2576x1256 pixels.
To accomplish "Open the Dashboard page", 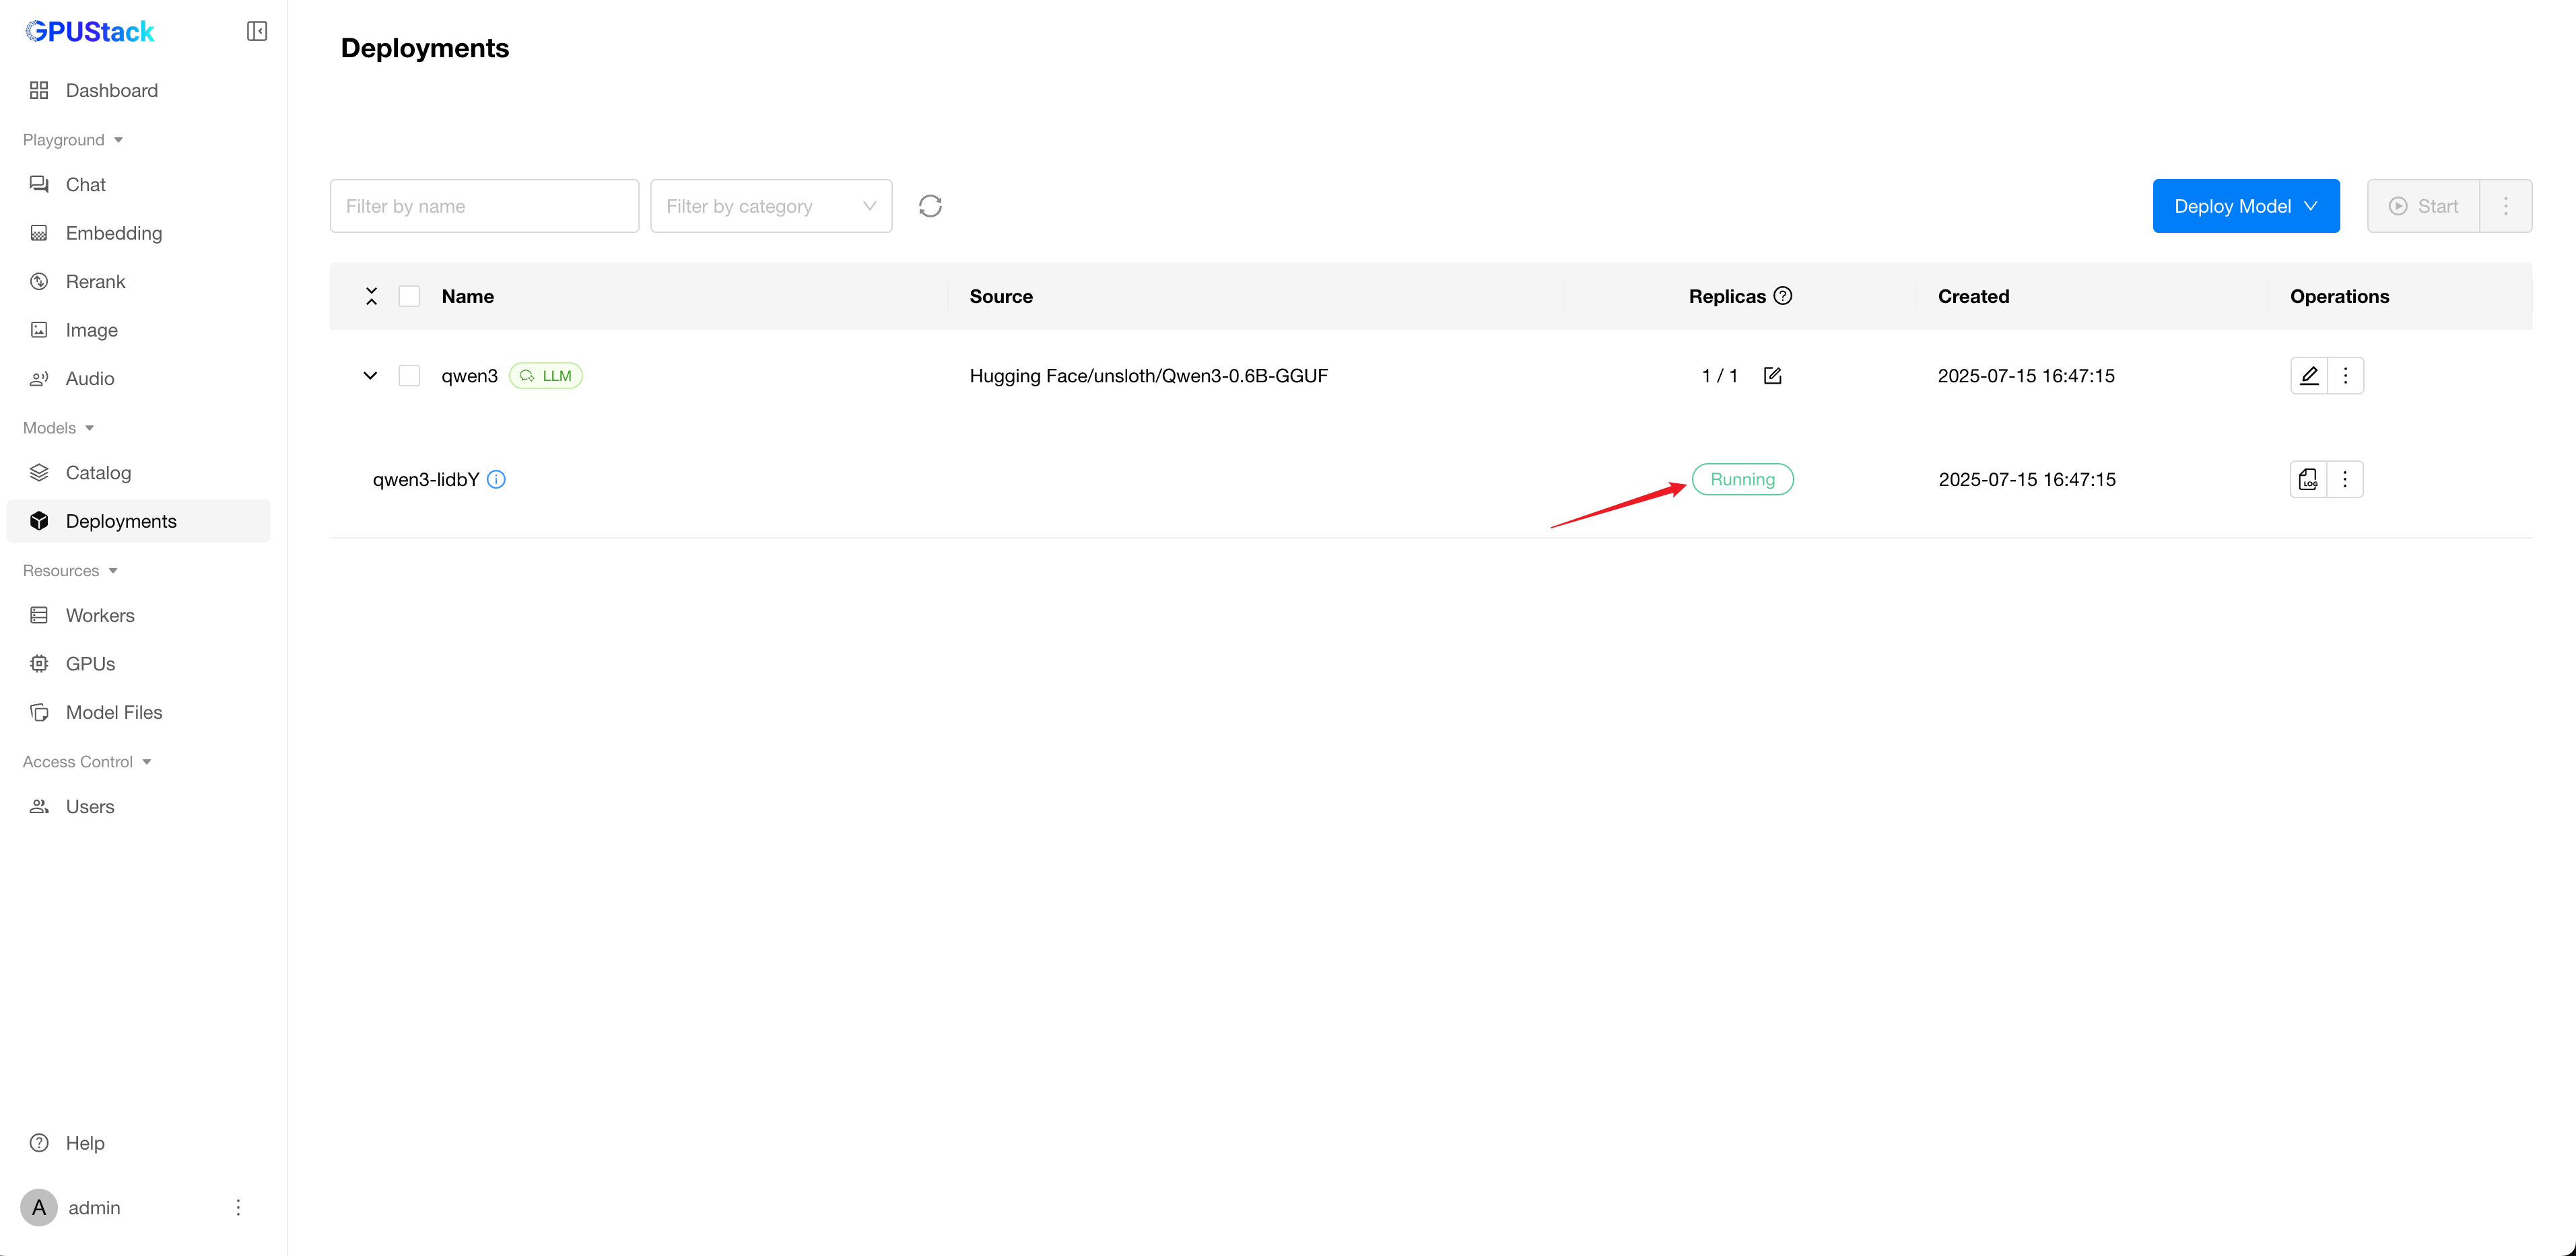I will pyautogui.click(x=139, y=91).
